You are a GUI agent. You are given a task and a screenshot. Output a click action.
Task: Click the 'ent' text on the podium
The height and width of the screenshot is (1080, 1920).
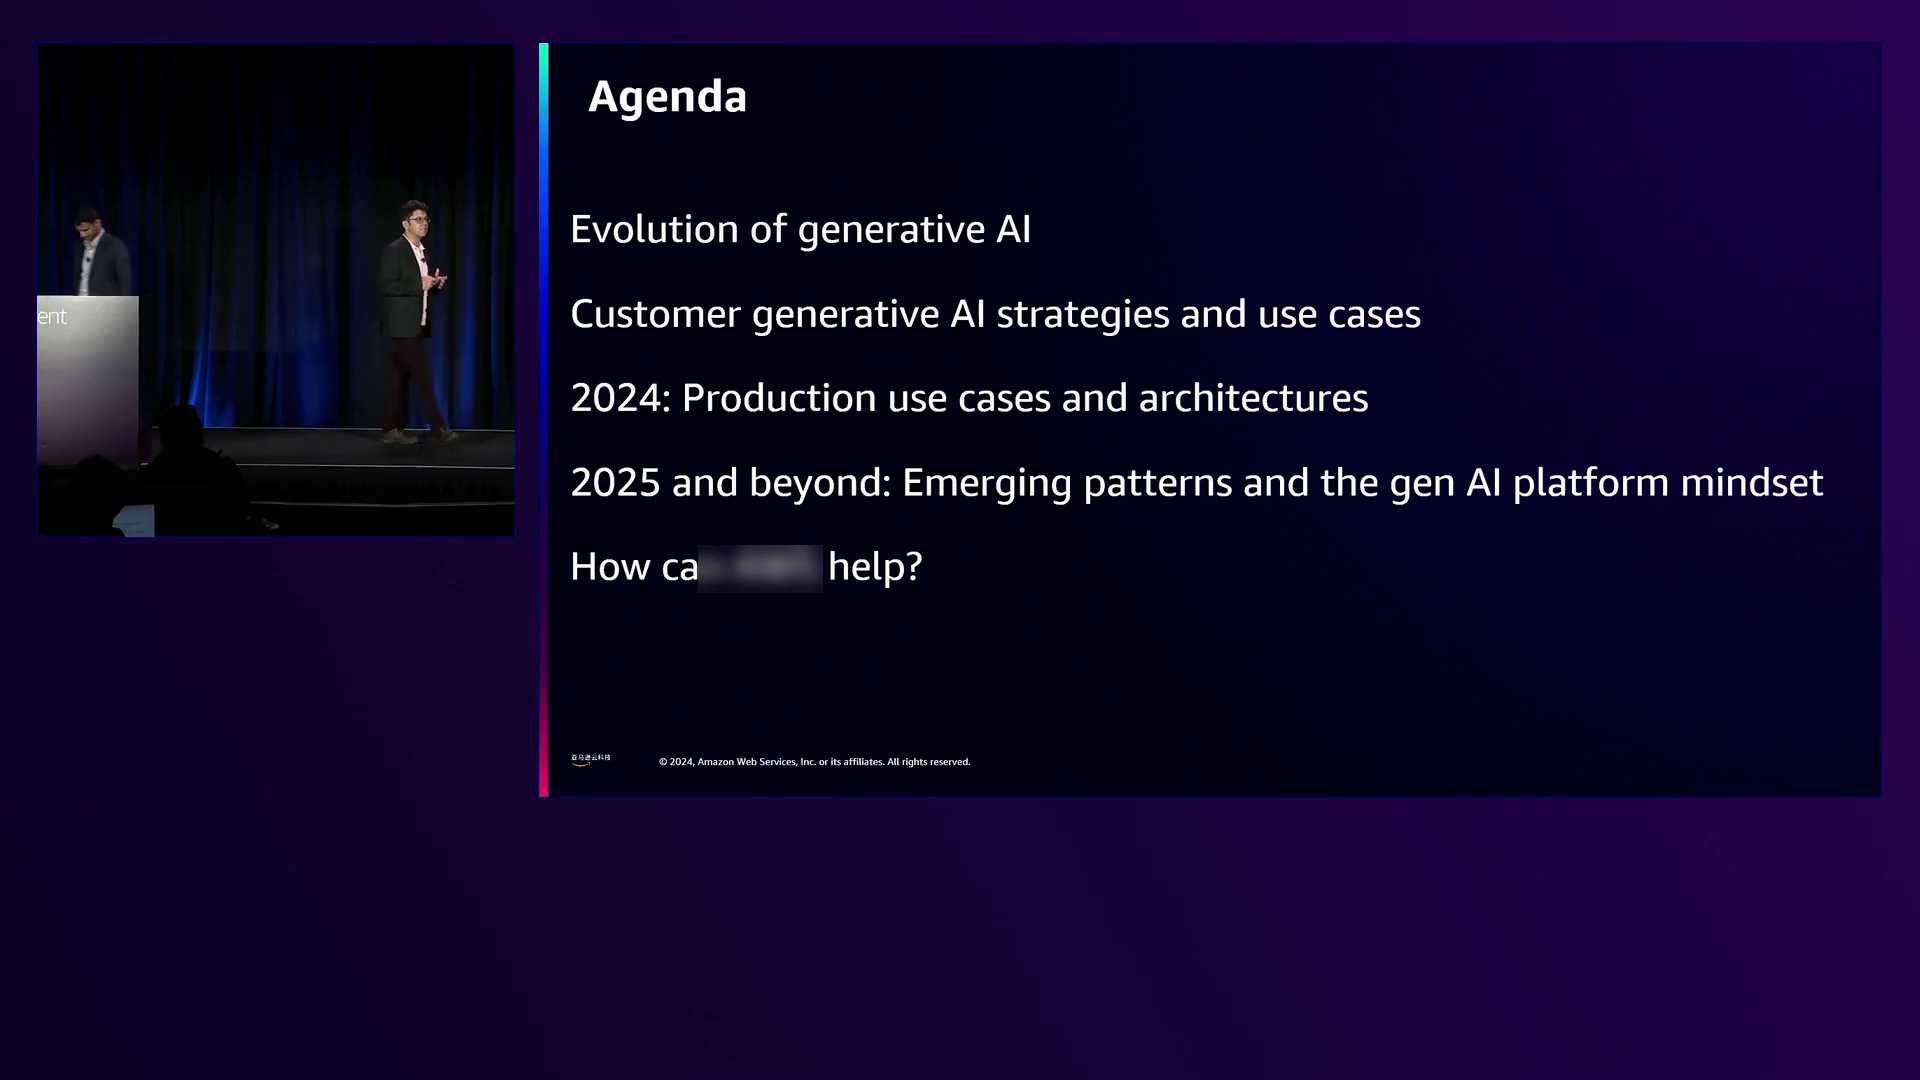coord(52,317)
